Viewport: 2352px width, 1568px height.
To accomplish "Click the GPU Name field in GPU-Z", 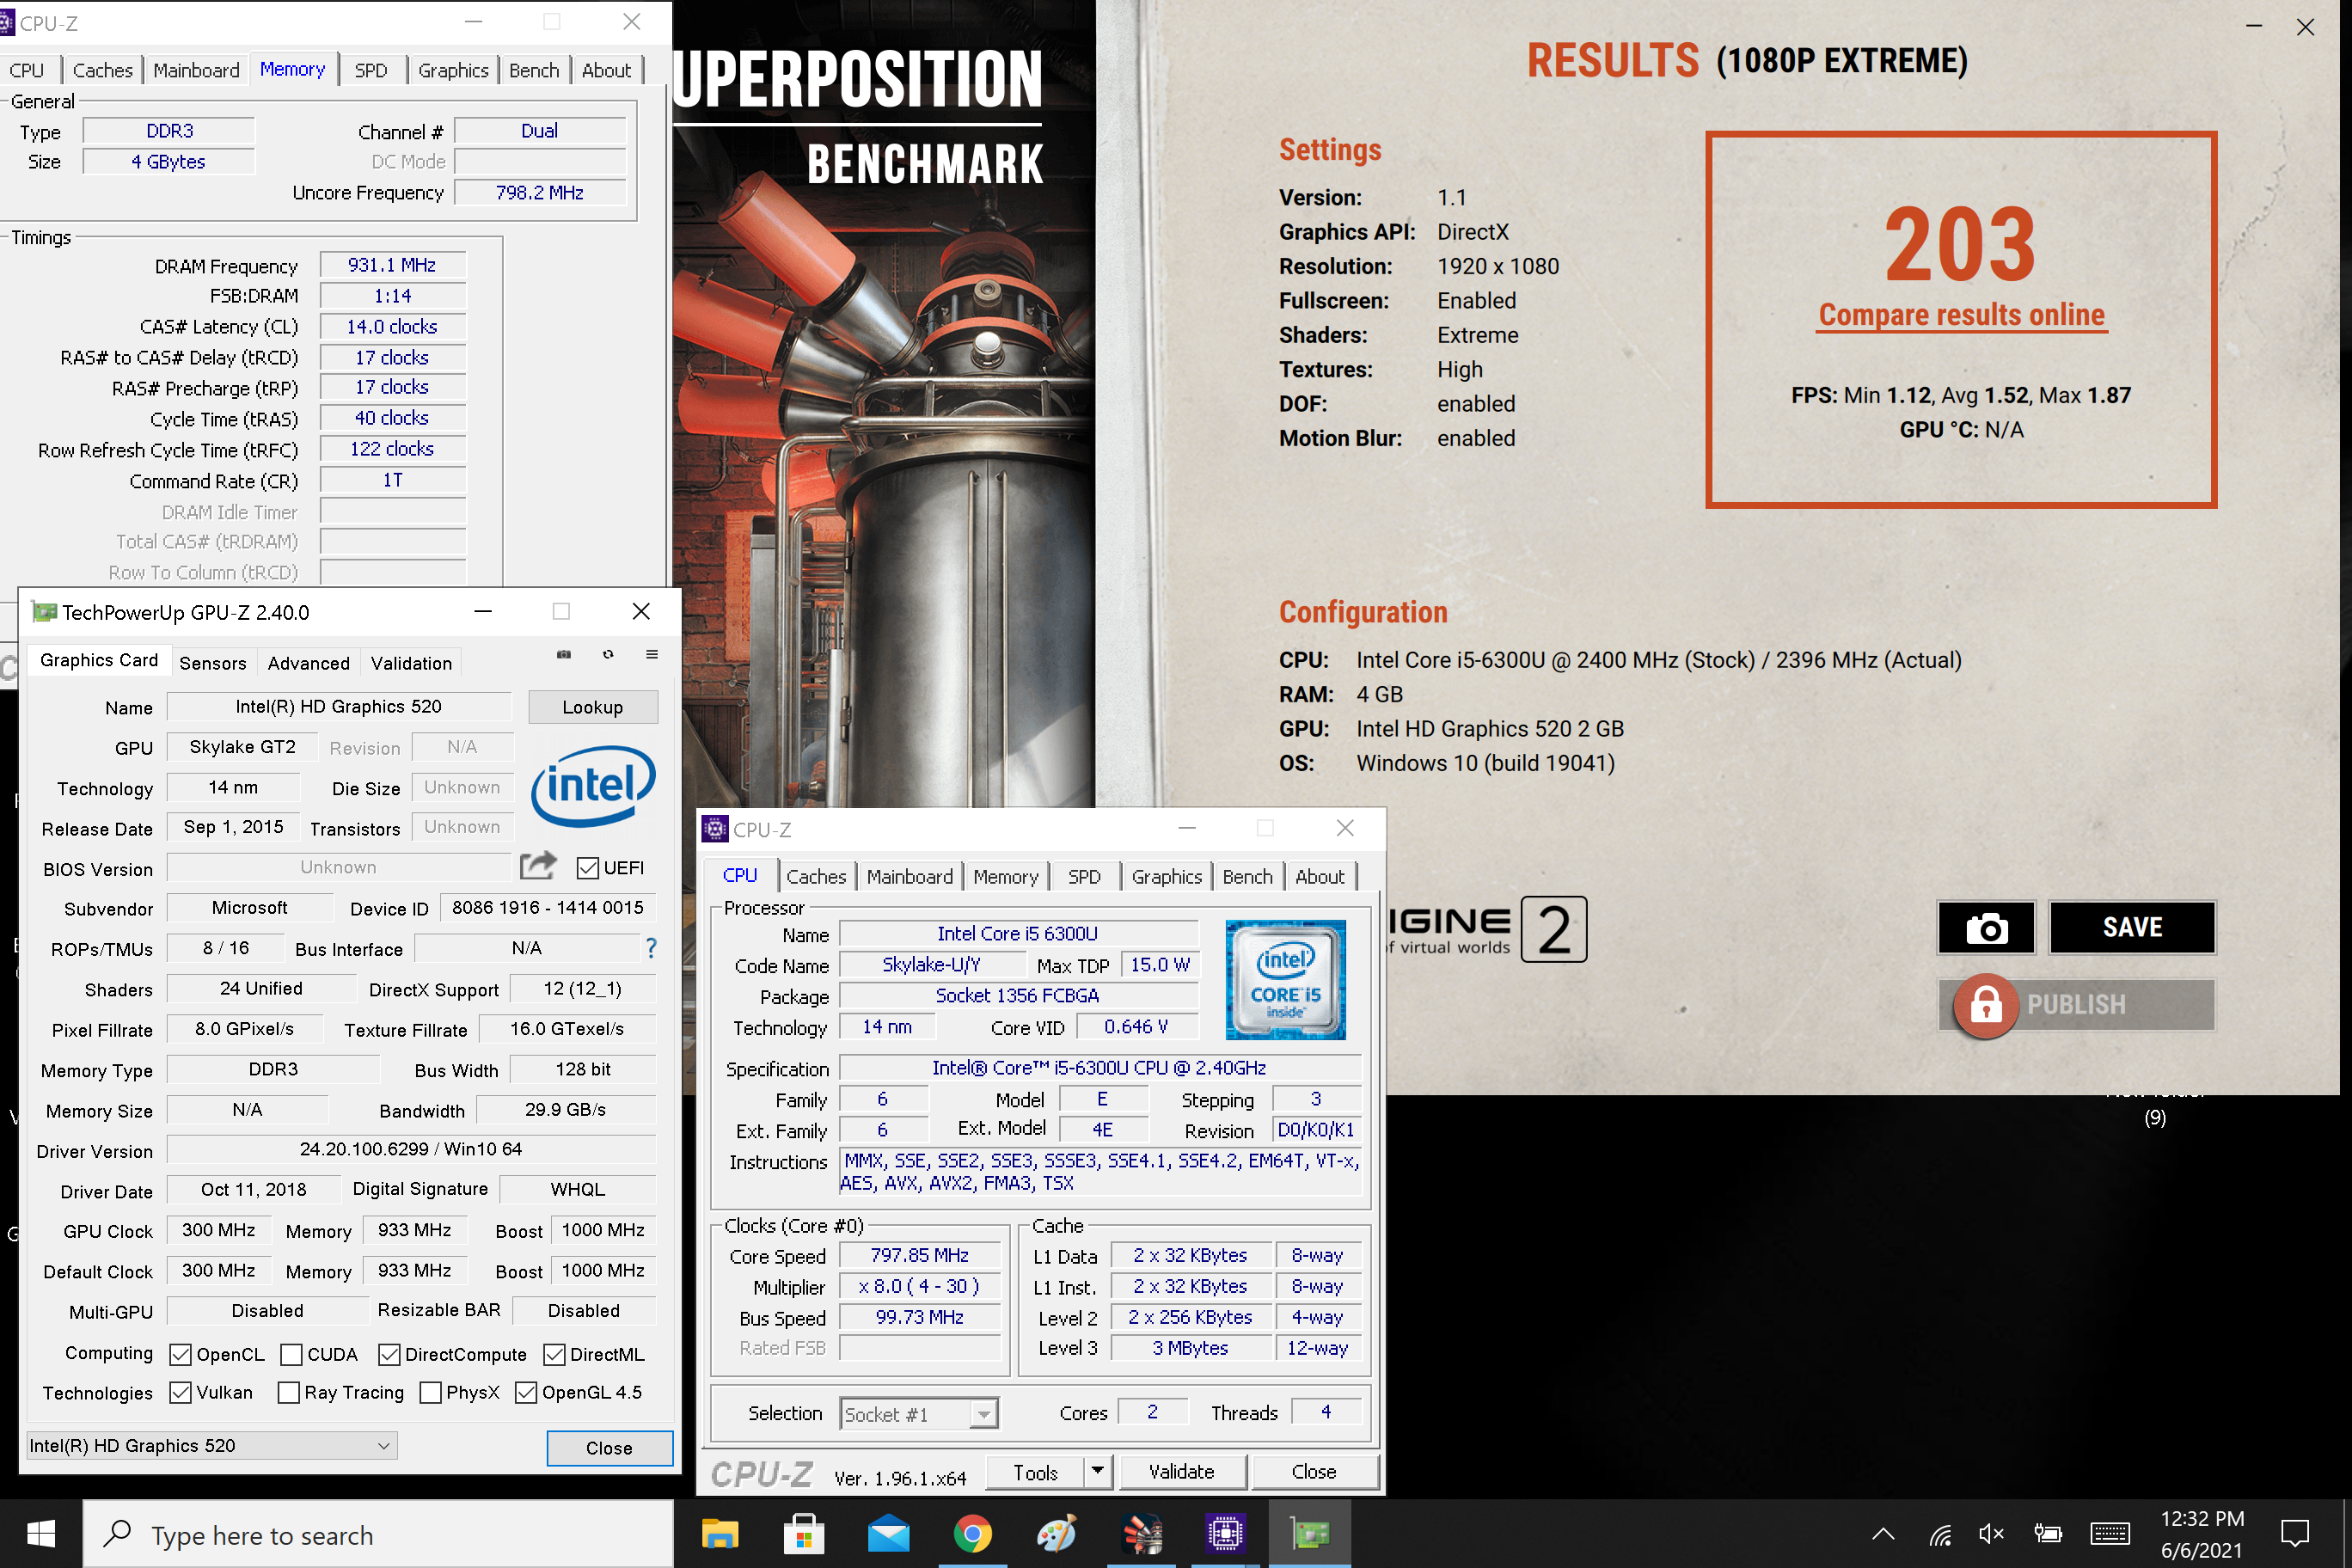I will pos(339,706).
